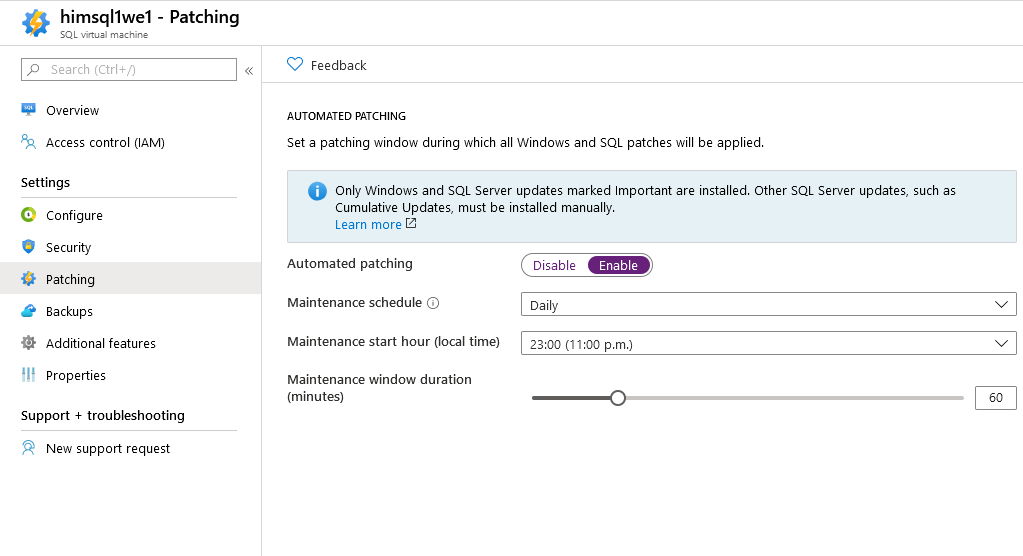Open the Maintenance schedule Daily dropdown
The image size is (1023, 556).
tap(769, 304)
